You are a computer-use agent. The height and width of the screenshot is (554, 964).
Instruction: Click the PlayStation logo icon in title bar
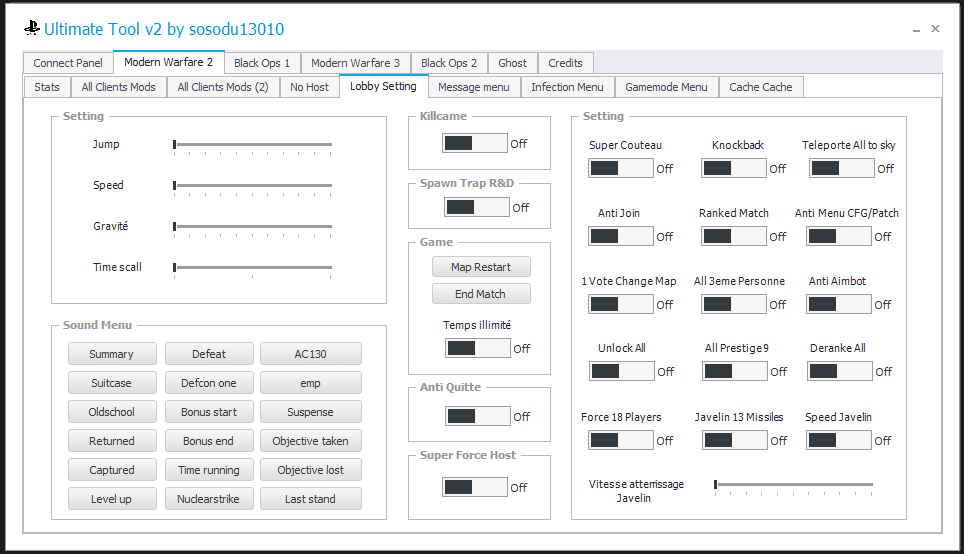[x=32, y=28]
